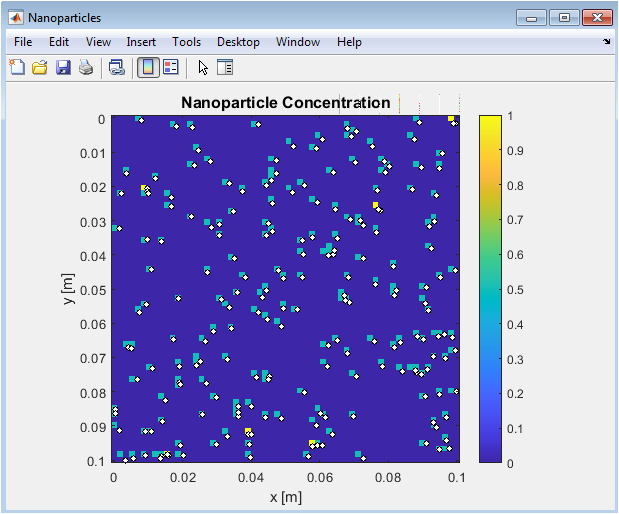Open the Edit menu
619x514 pixels.
59,42
